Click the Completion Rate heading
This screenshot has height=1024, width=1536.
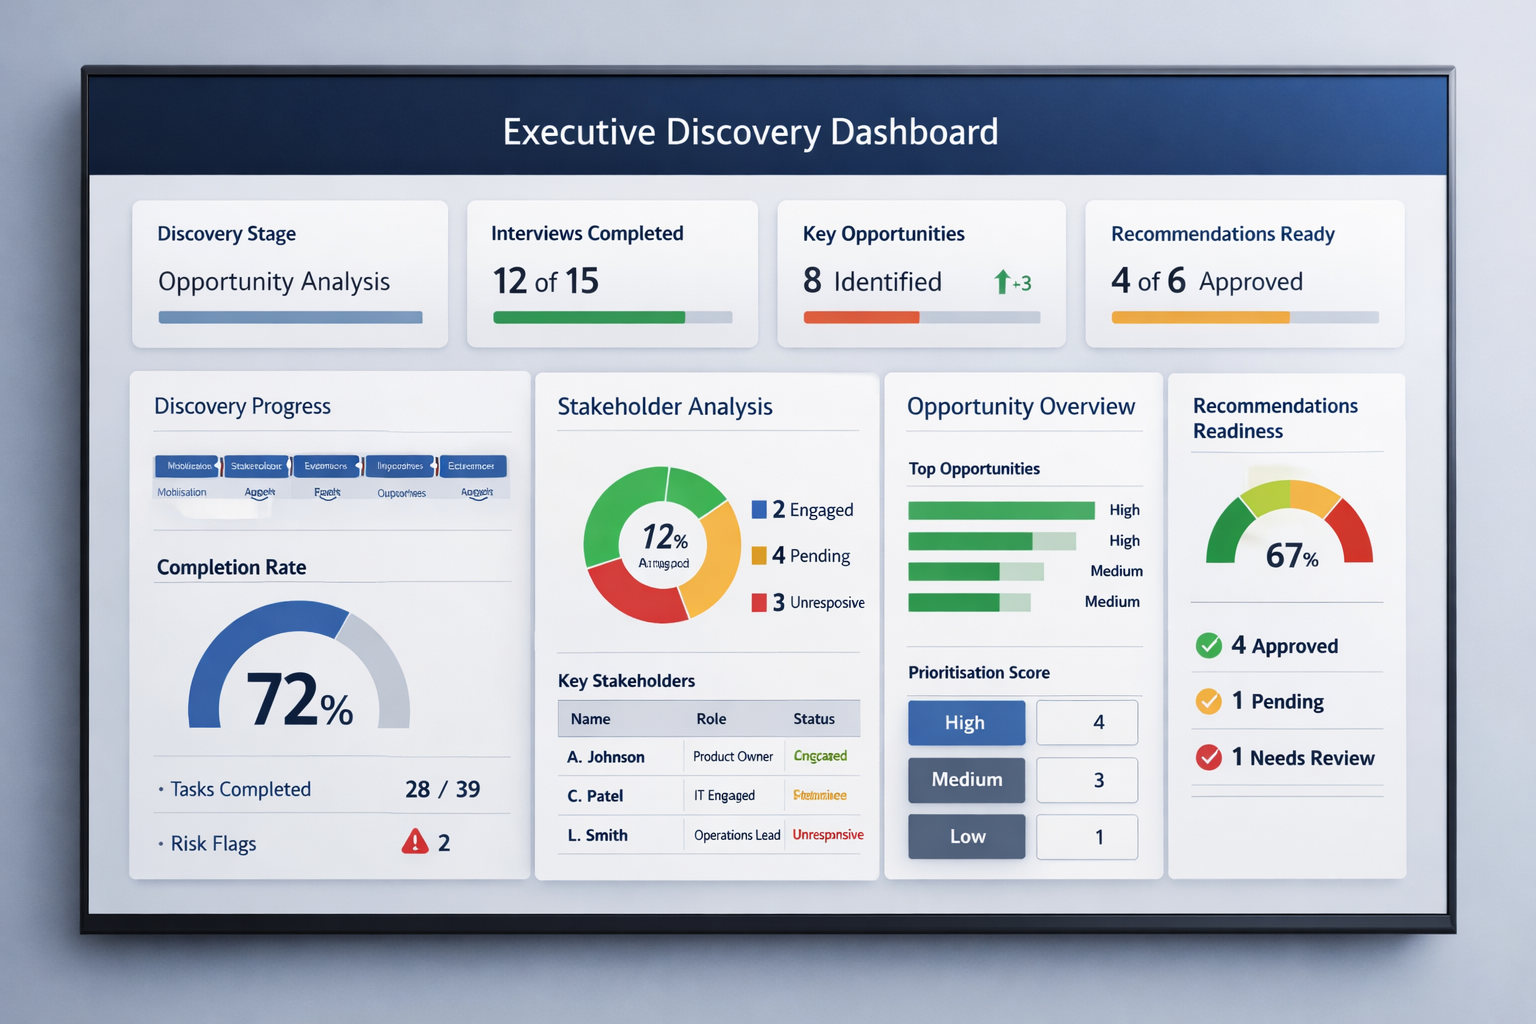pyautogui.click(x=231, y=567)
